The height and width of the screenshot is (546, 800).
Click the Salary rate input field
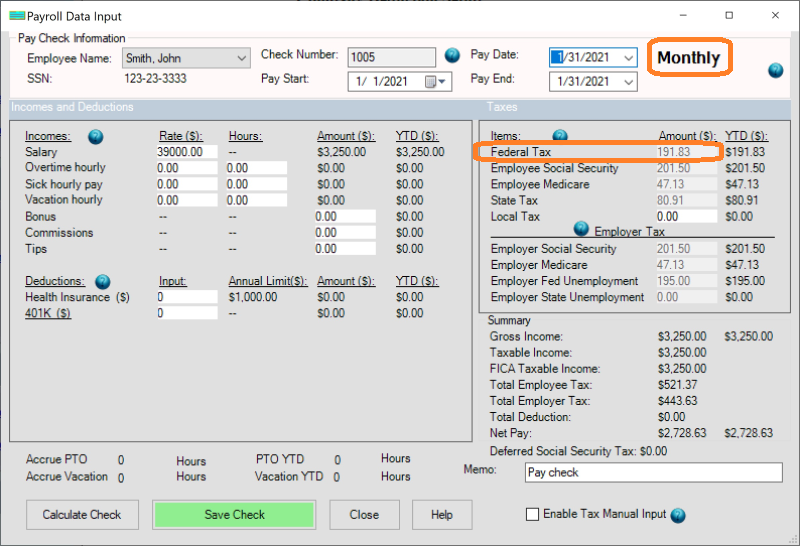pos(187,152)
